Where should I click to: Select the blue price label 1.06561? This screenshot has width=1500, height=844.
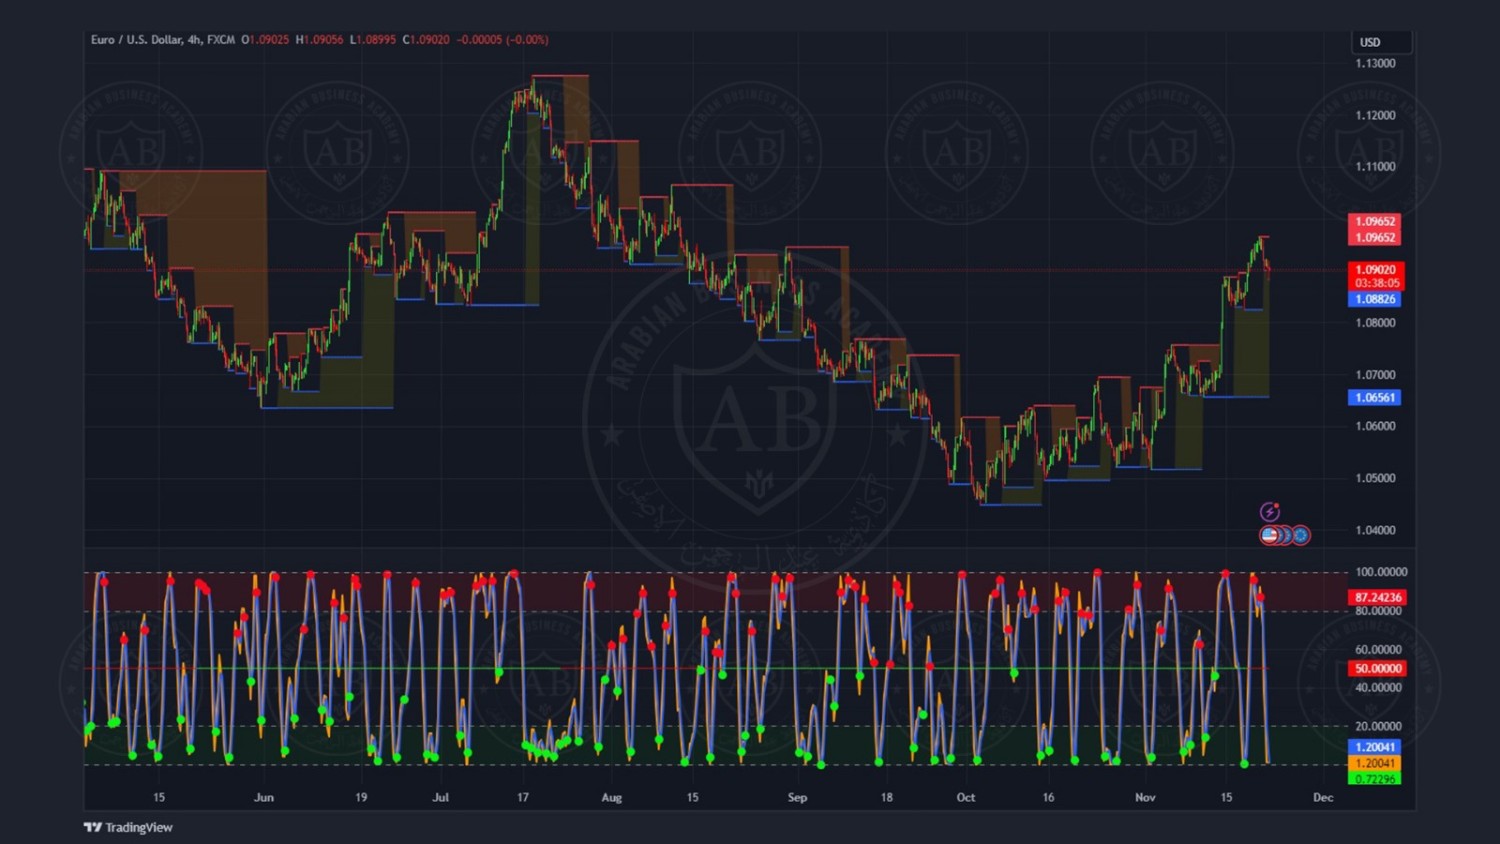(1375, 397)
